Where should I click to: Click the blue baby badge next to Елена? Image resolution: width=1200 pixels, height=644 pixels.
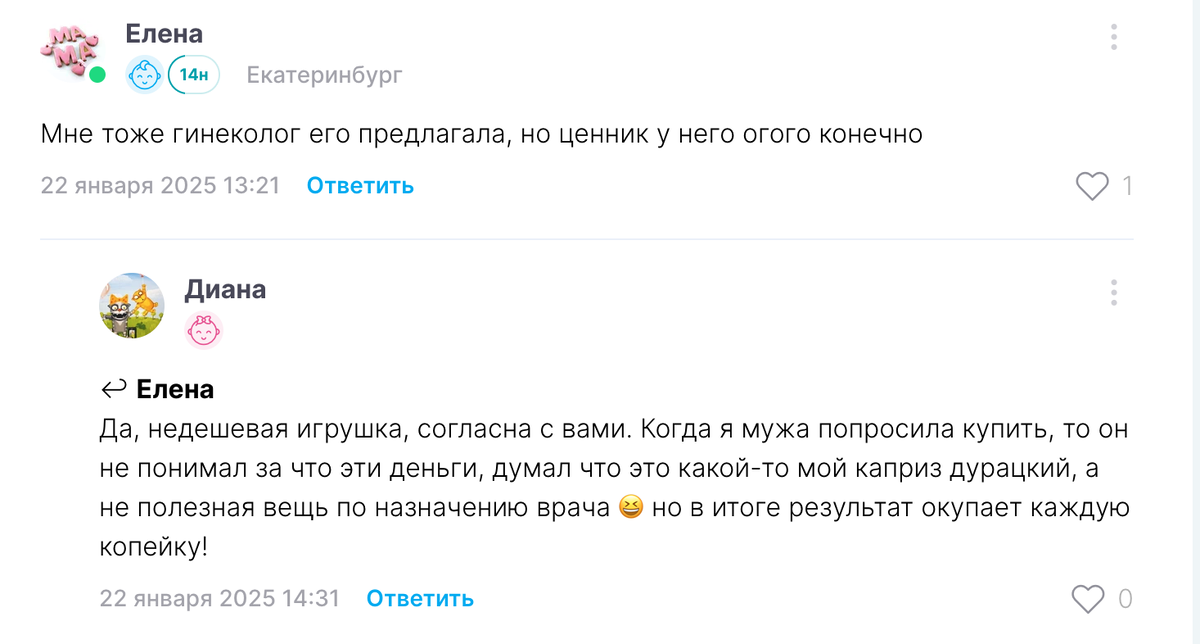[145, 72]
